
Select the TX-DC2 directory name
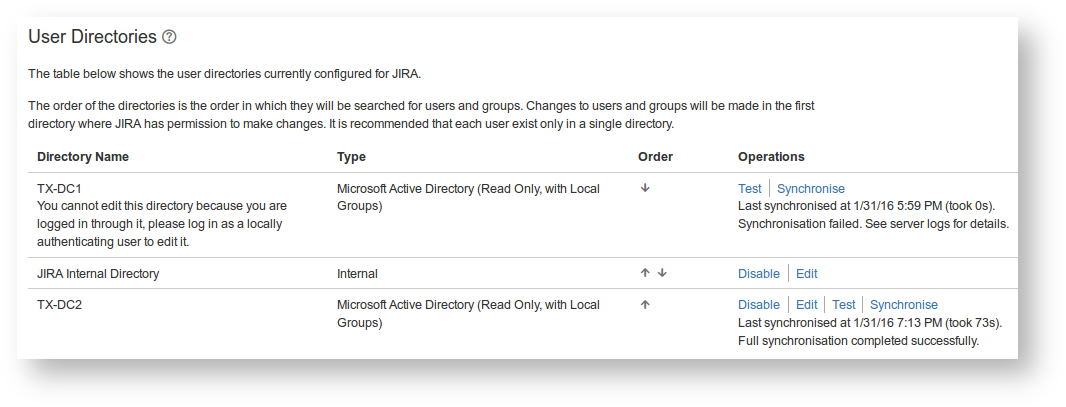[59, 305]
